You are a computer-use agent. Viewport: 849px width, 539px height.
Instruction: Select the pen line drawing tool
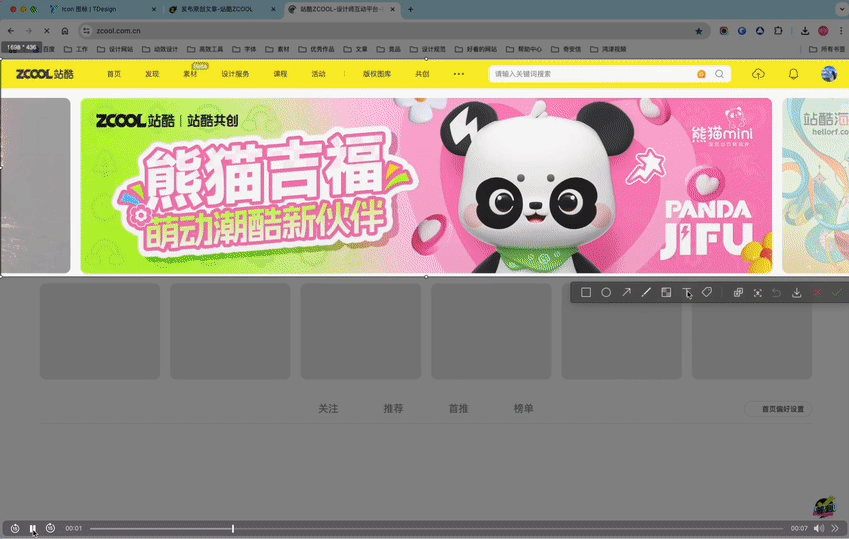click(646, 293)
